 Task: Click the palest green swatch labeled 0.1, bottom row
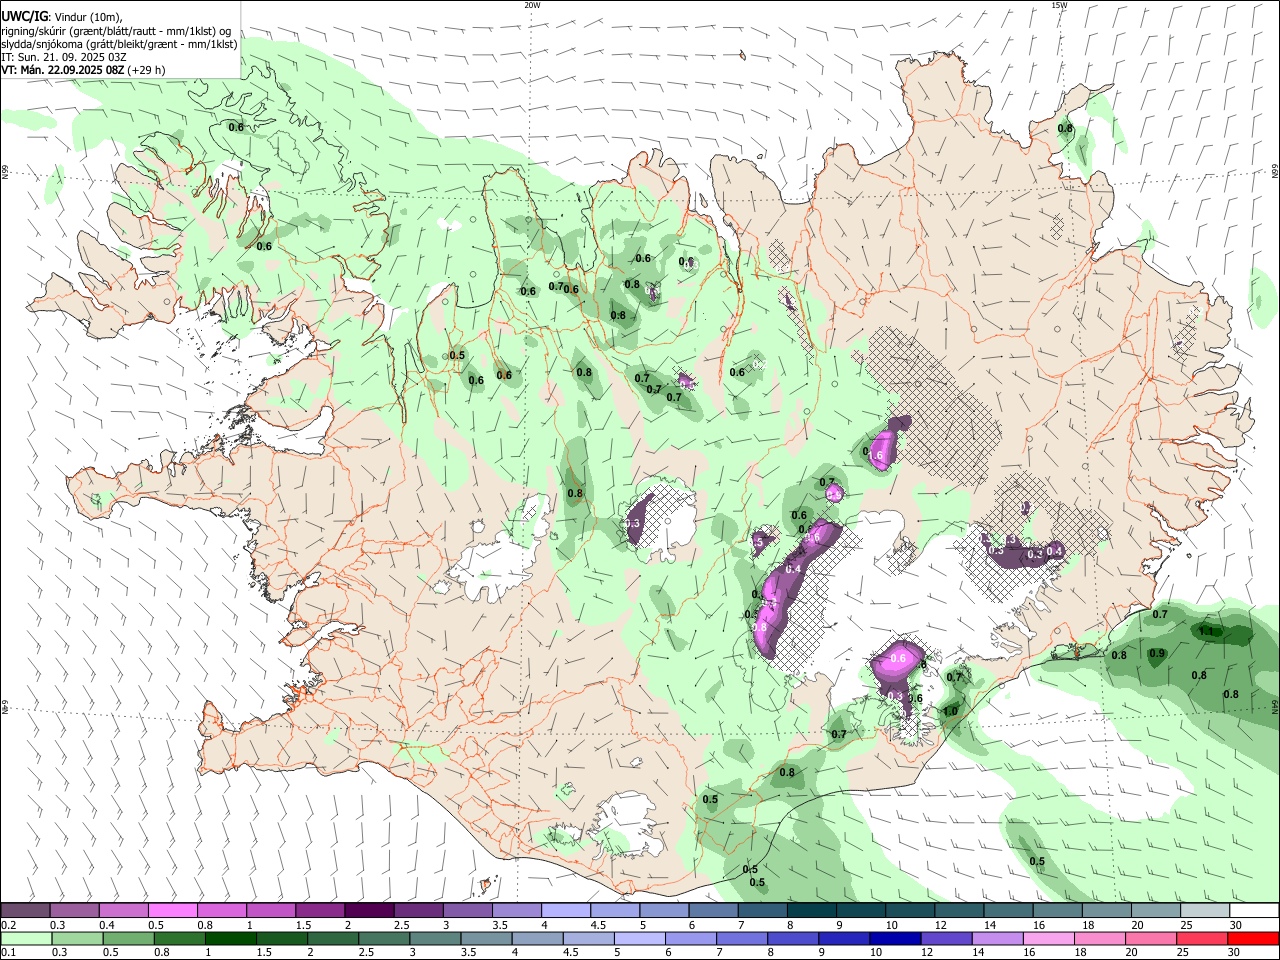pyautogui.click(x=26, y=938)
